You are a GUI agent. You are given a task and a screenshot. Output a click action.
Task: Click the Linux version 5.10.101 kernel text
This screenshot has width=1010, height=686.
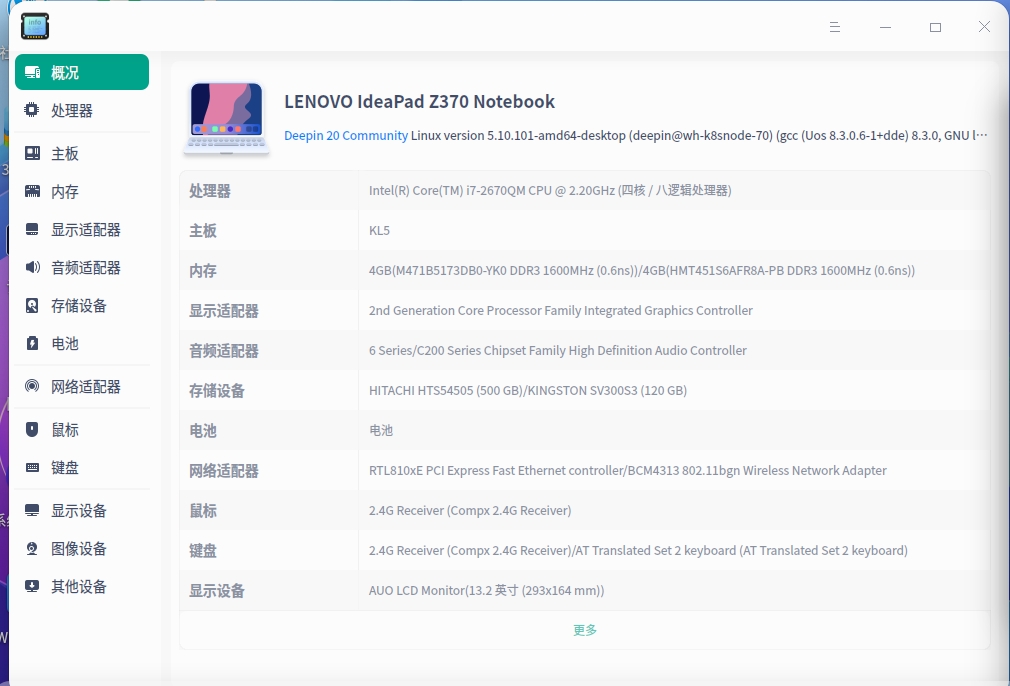click(x=699, y=135)
